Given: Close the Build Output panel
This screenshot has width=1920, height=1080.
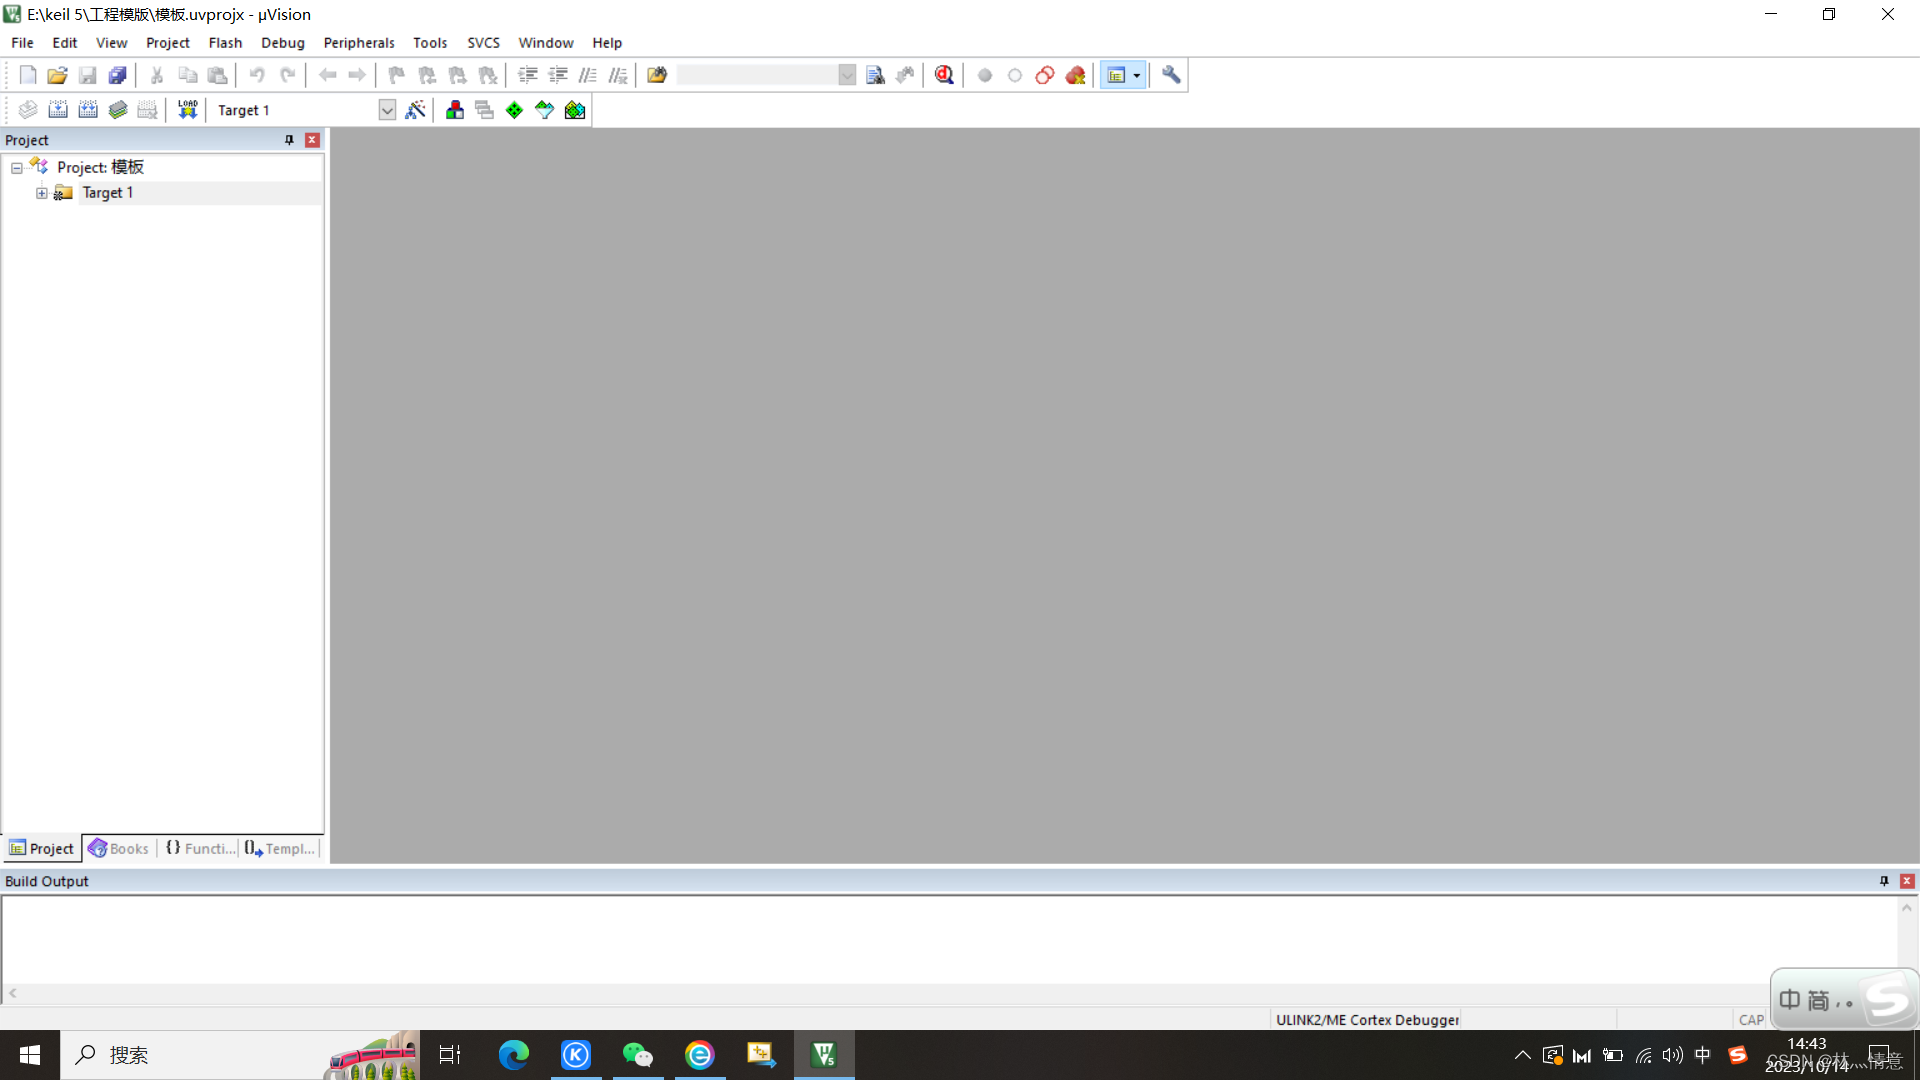Looking at the screenshot, I should coord(1907,881).
